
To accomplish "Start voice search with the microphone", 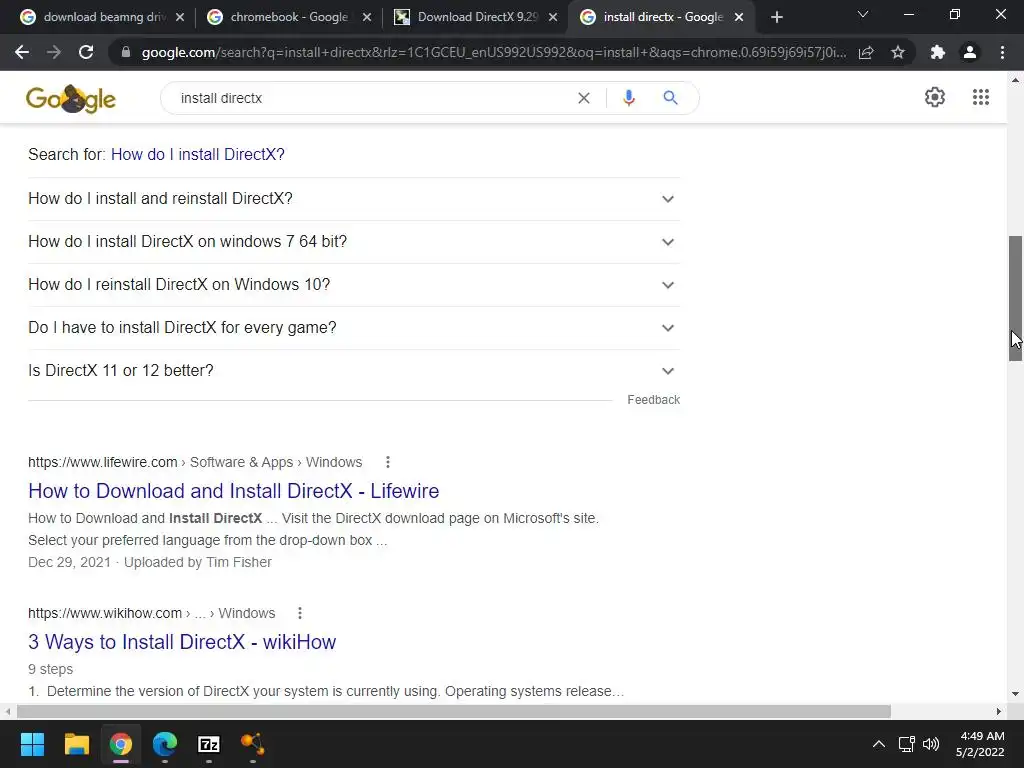I will click(629, 98).
